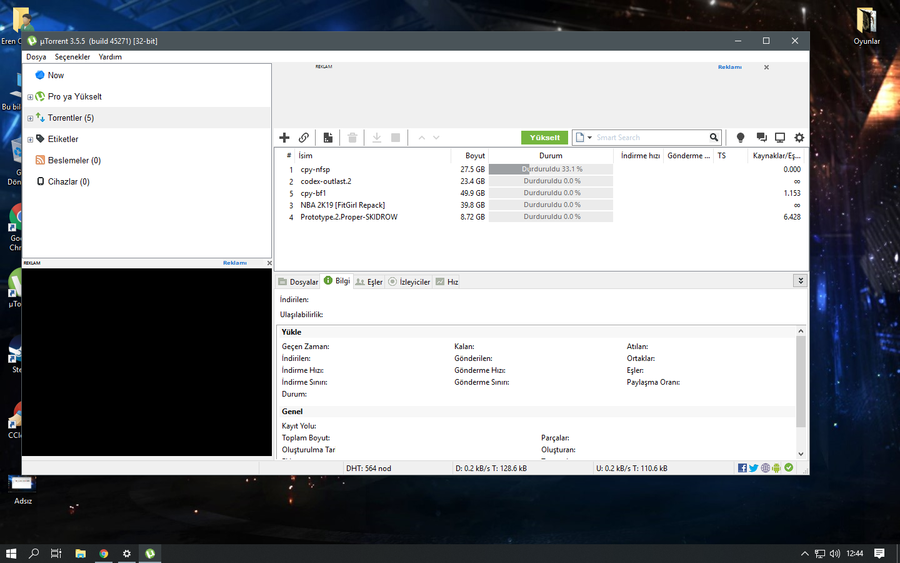The height and width of the screenshot is (563, 900).
Task: Open the lightbulb tips icon
Action: (740, 138)
